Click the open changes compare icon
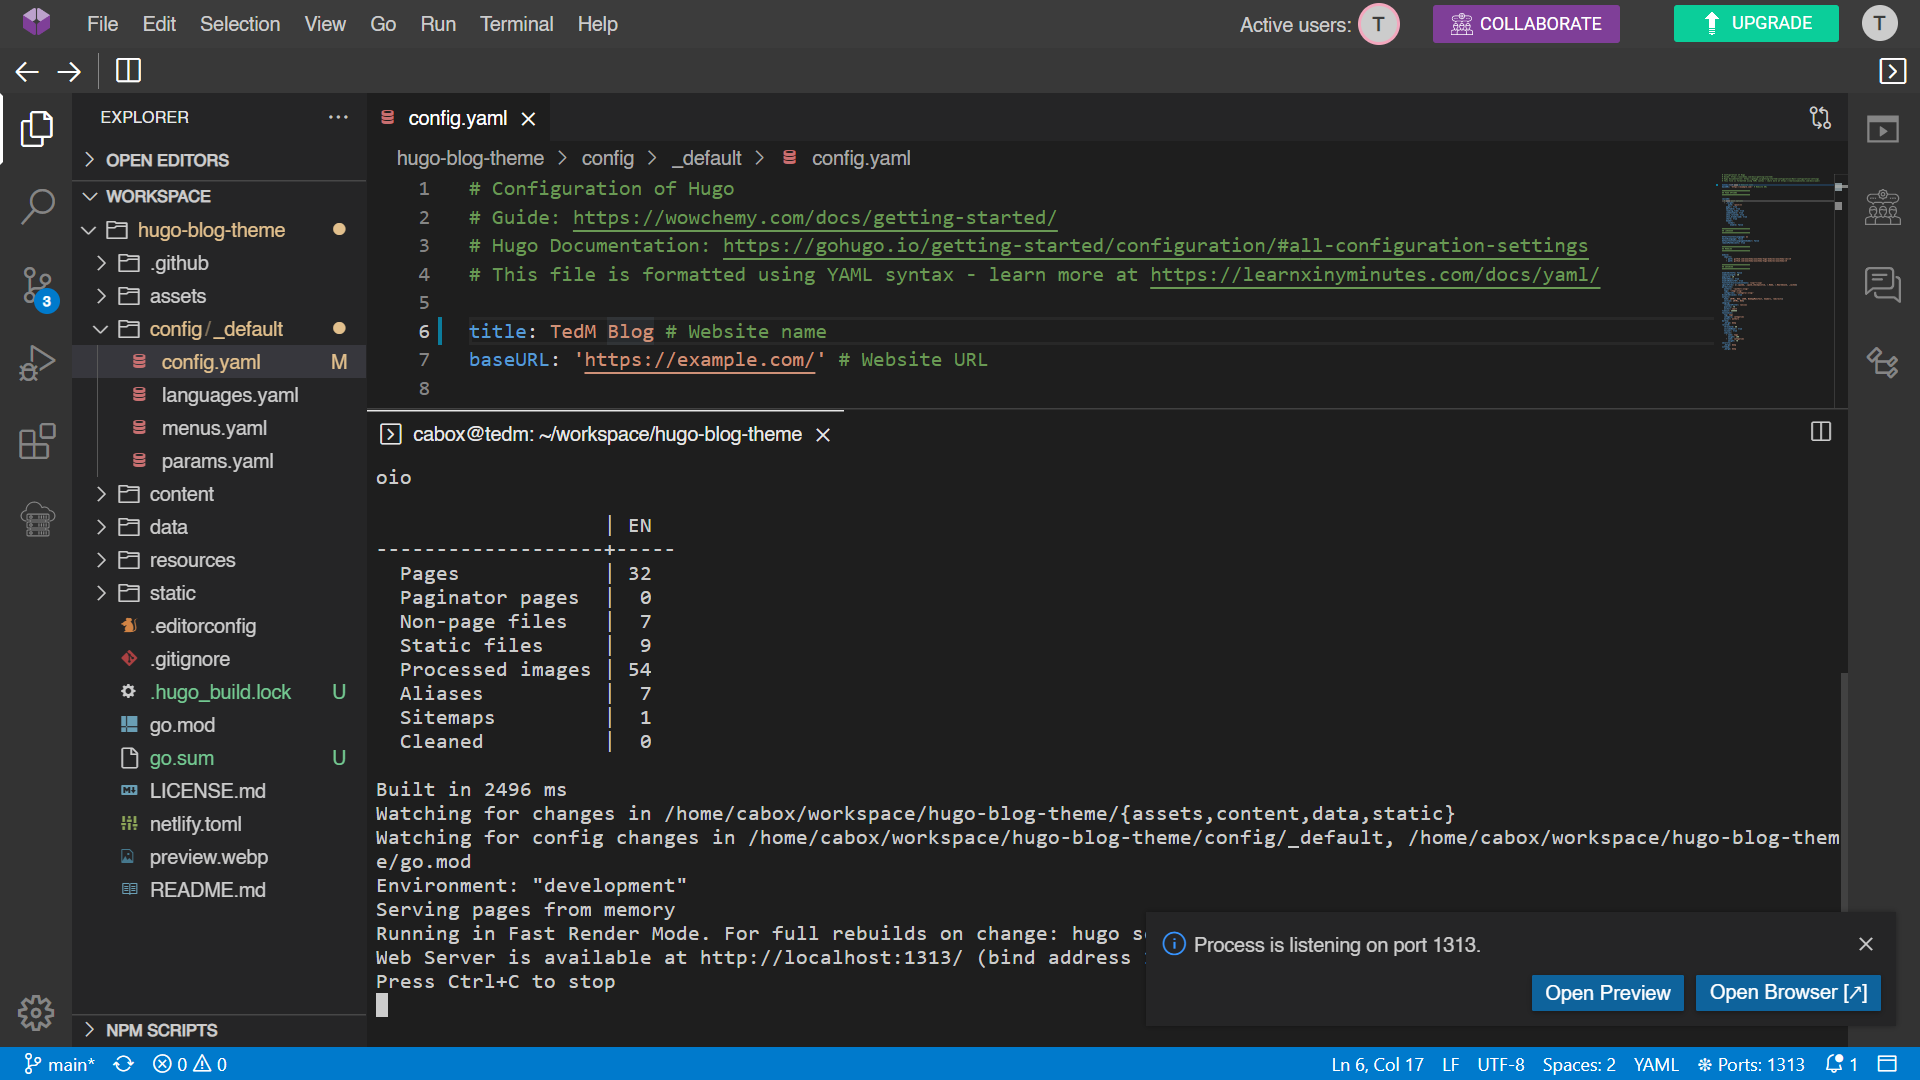 coord(1820,118)
